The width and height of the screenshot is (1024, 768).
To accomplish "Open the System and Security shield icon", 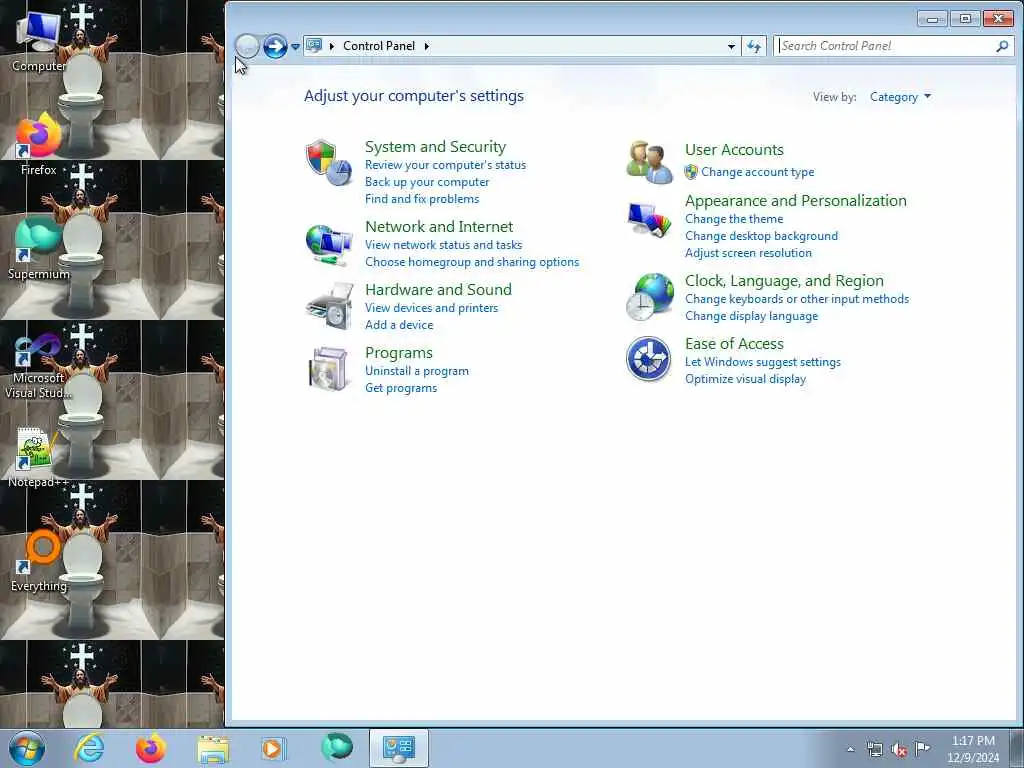I will [x=329, y=163].
